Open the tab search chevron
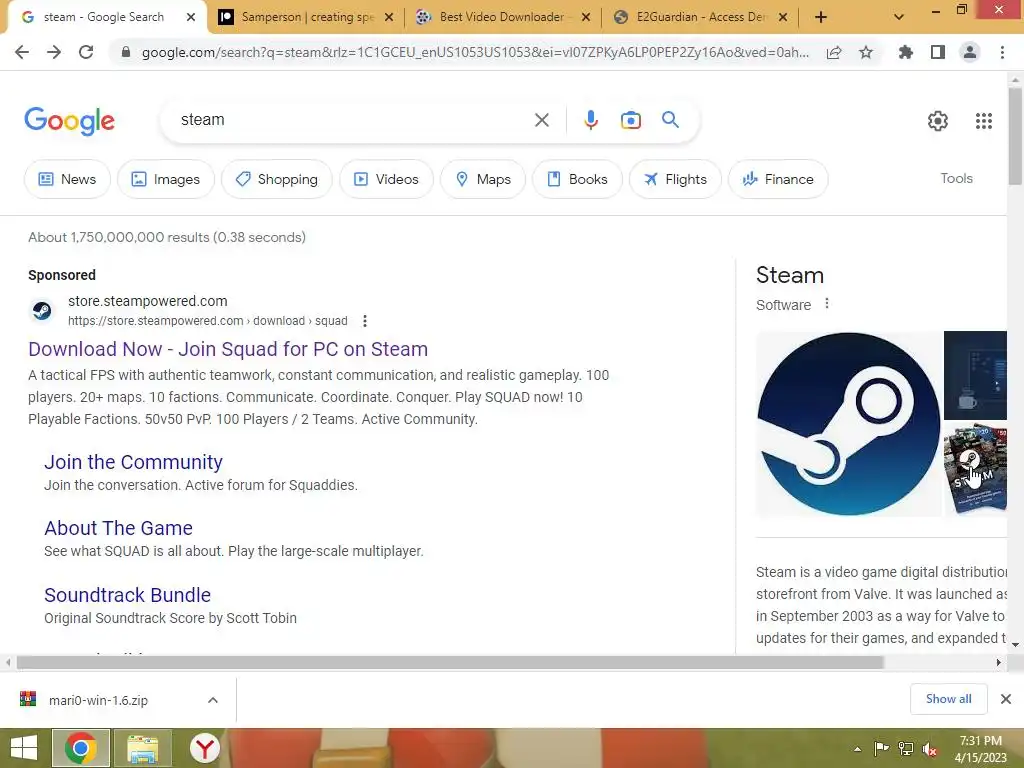Image resolution: width=1024 pixels, height=768 pixels. [x=899, y=18]
